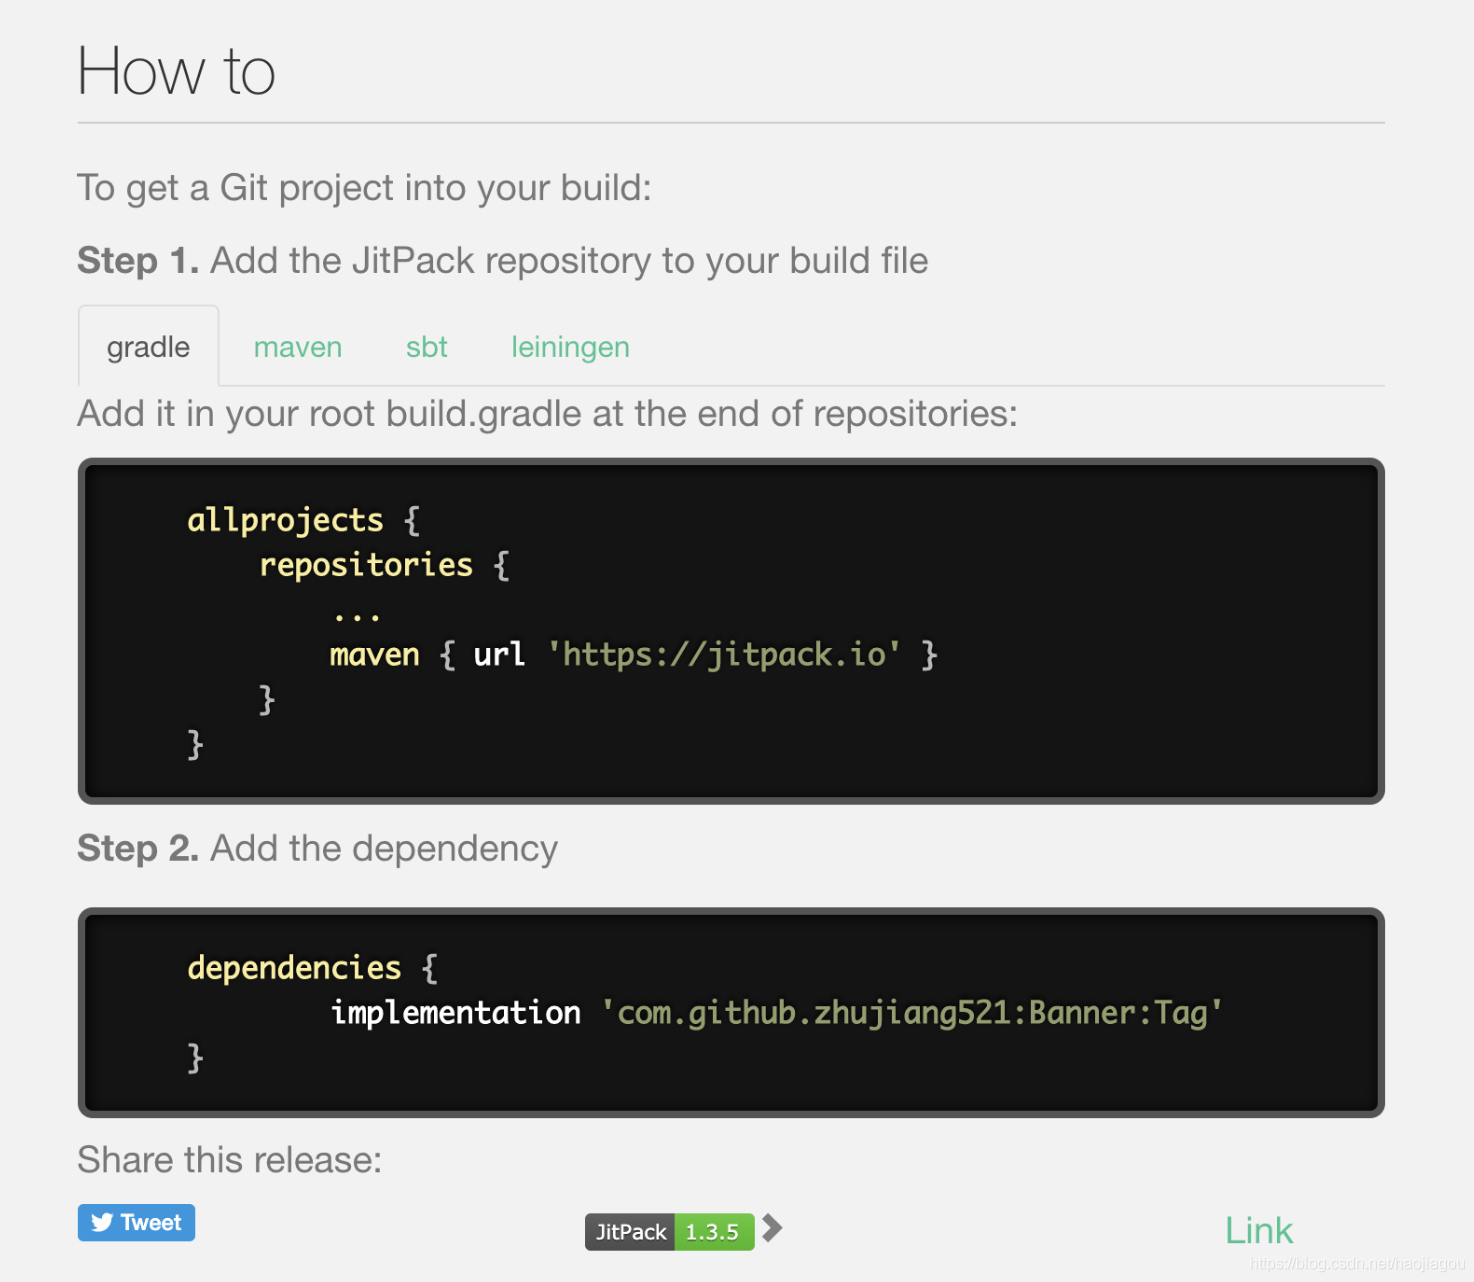Click the 'Share this release:' label
1474x1282 pixels.
[230, 1160]
